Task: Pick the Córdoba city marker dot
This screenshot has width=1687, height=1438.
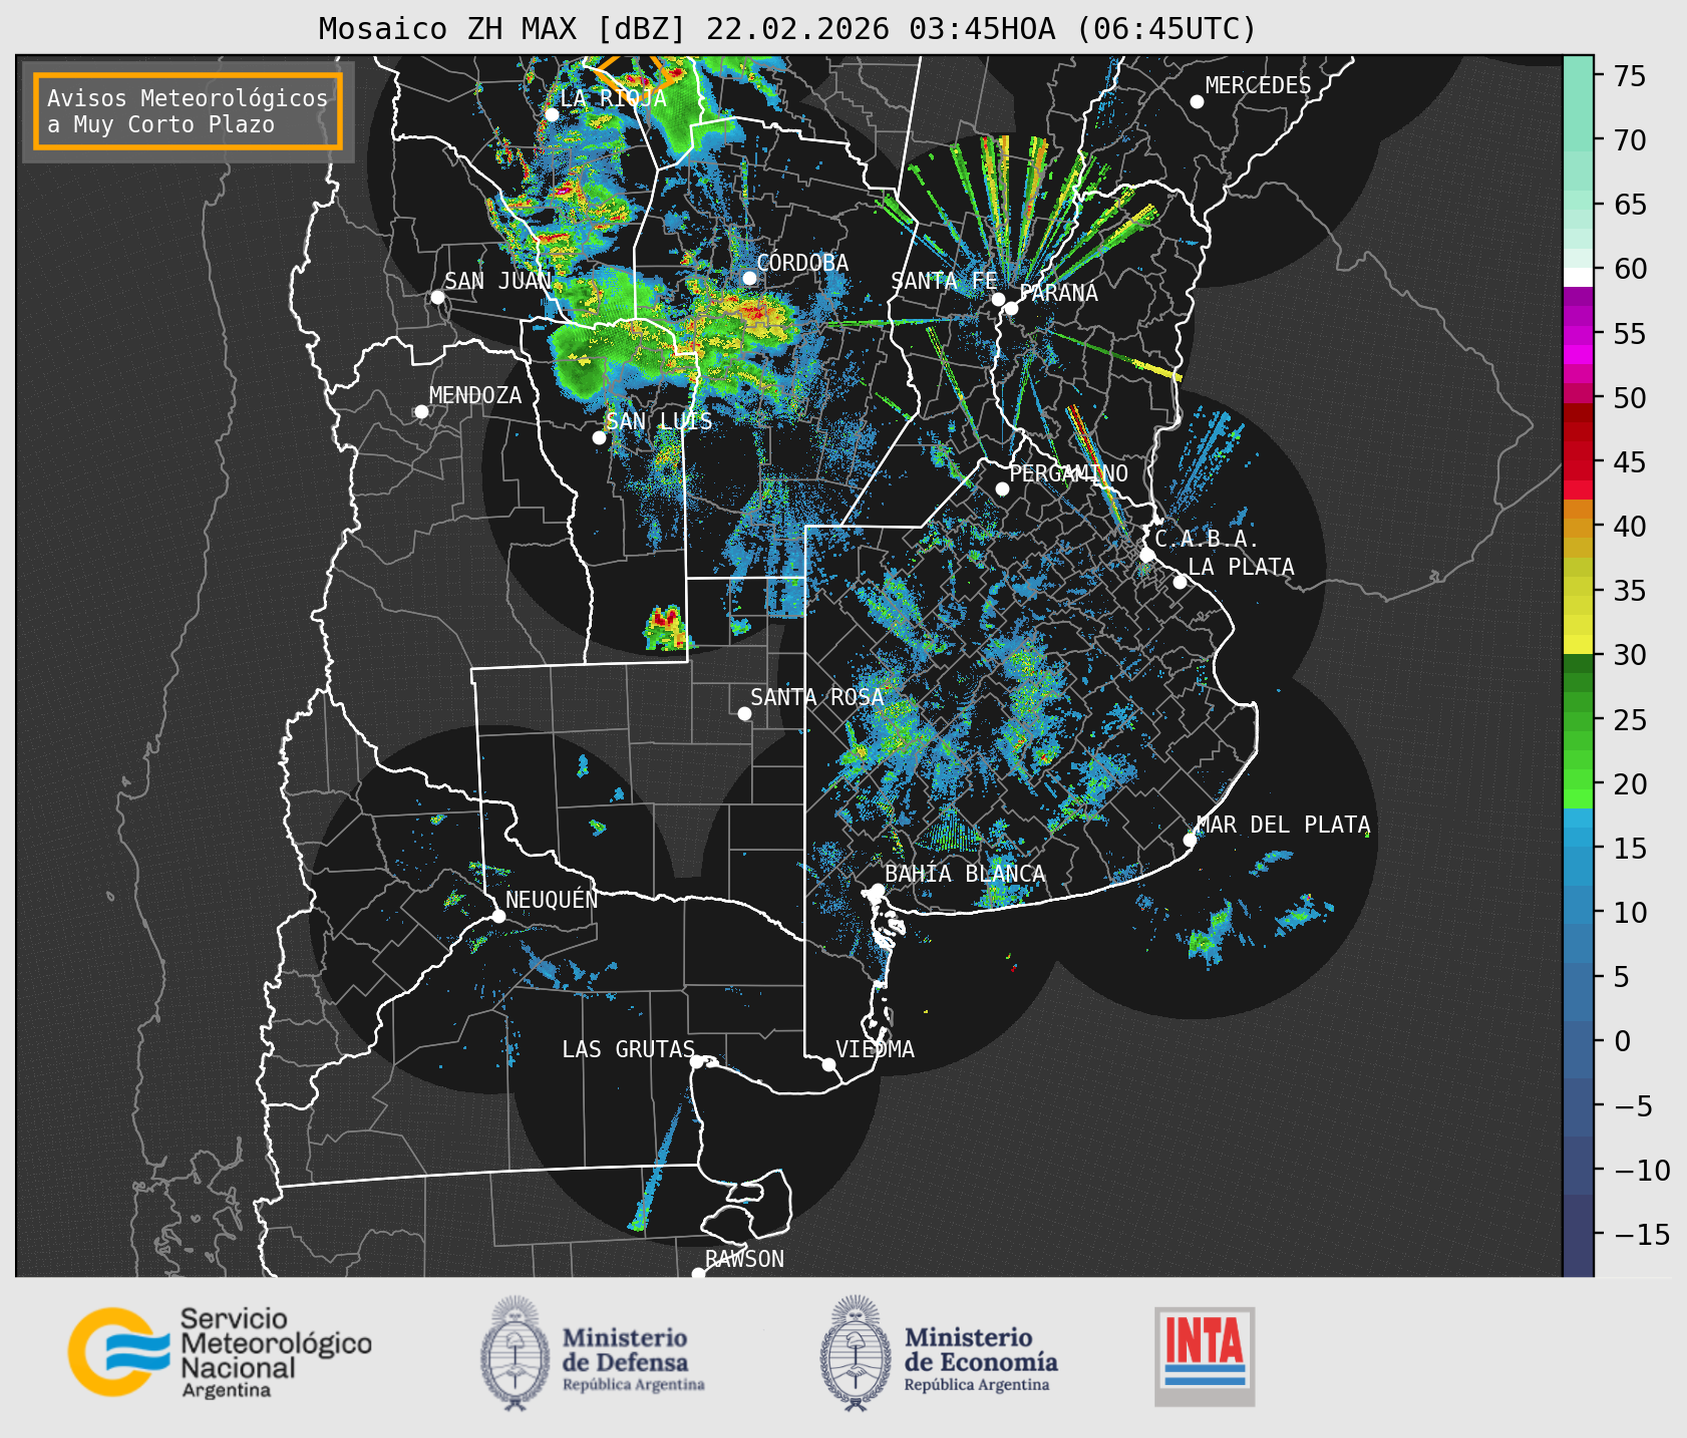Action: [749, 278]
